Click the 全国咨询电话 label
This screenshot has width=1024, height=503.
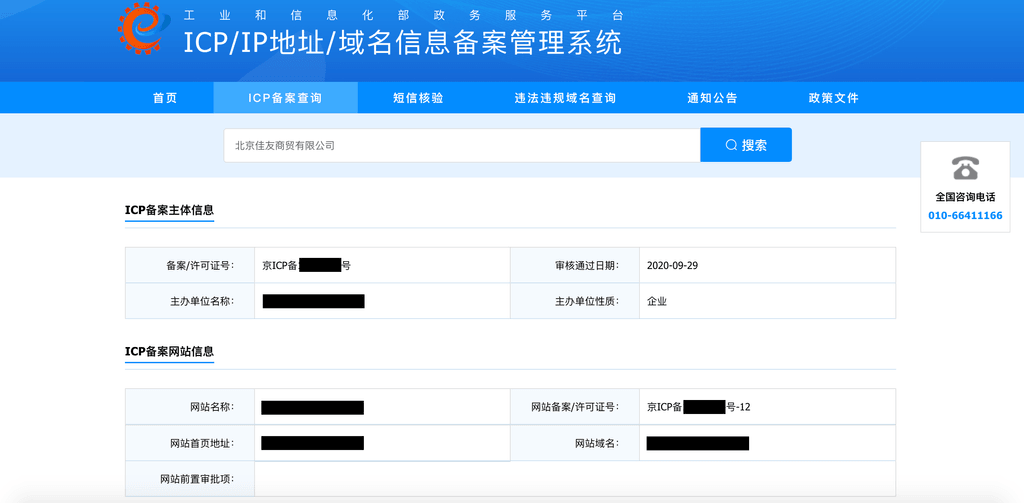tap(965, 197)
